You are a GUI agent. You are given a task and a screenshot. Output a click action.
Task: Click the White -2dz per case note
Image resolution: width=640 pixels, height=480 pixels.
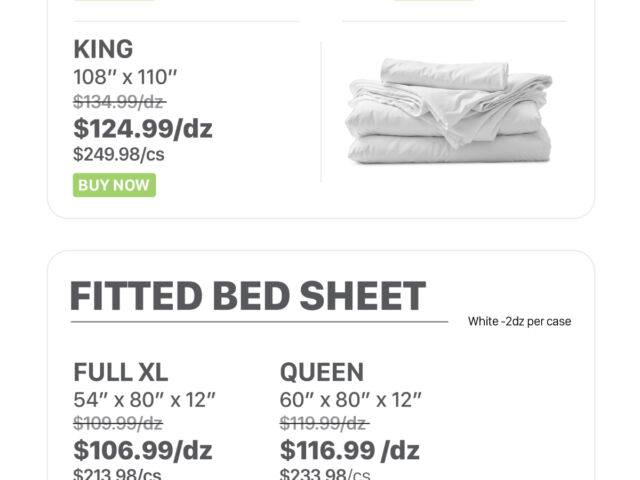point(519,322)
